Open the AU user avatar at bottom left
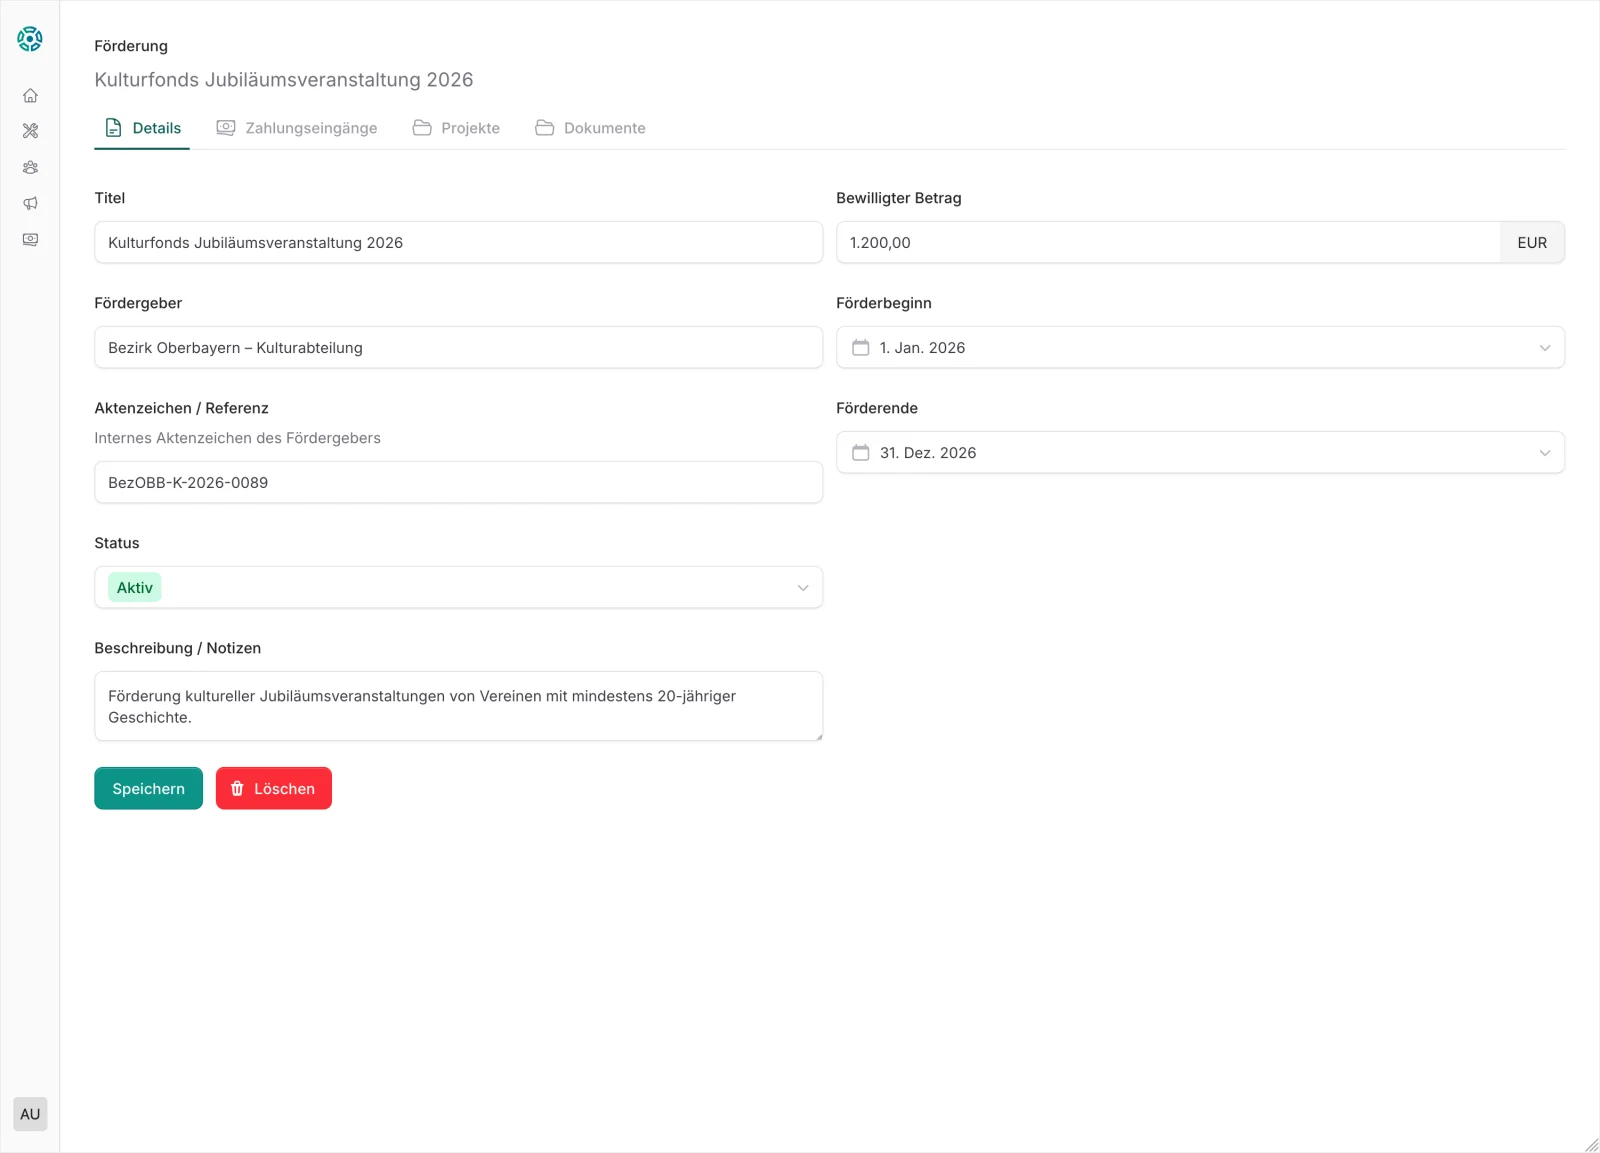The image size is (1600, 1153). tap(30, 1113)
